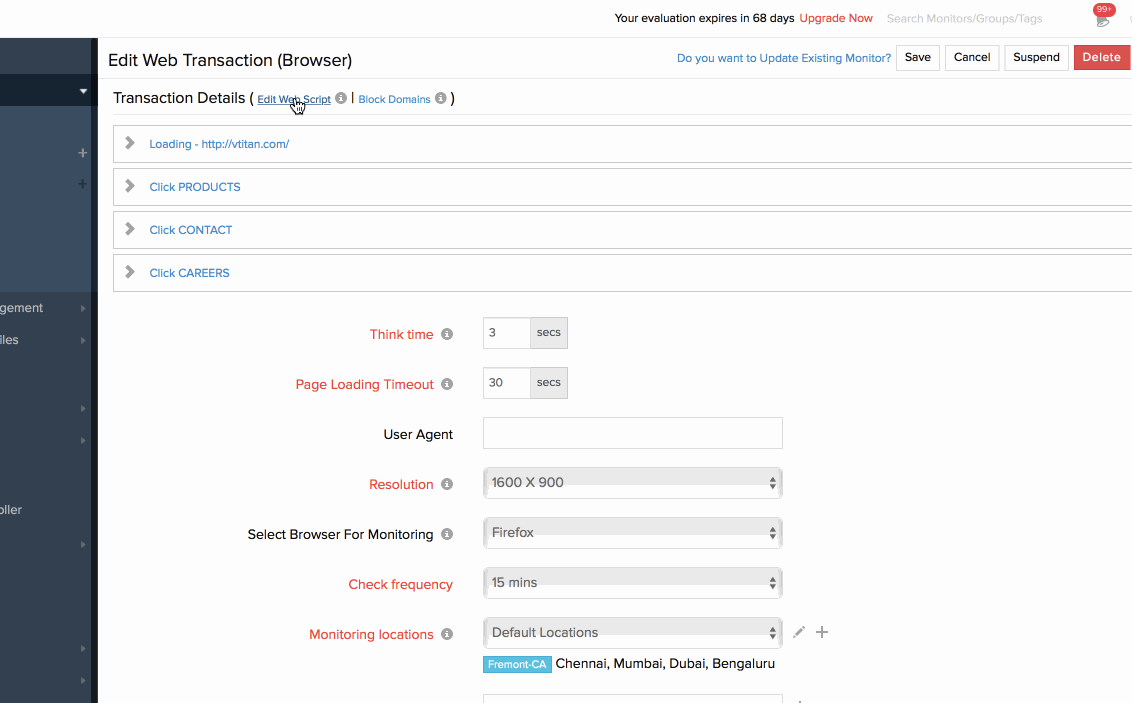Expand the Click PRODUCTS step

coord(130,187)
